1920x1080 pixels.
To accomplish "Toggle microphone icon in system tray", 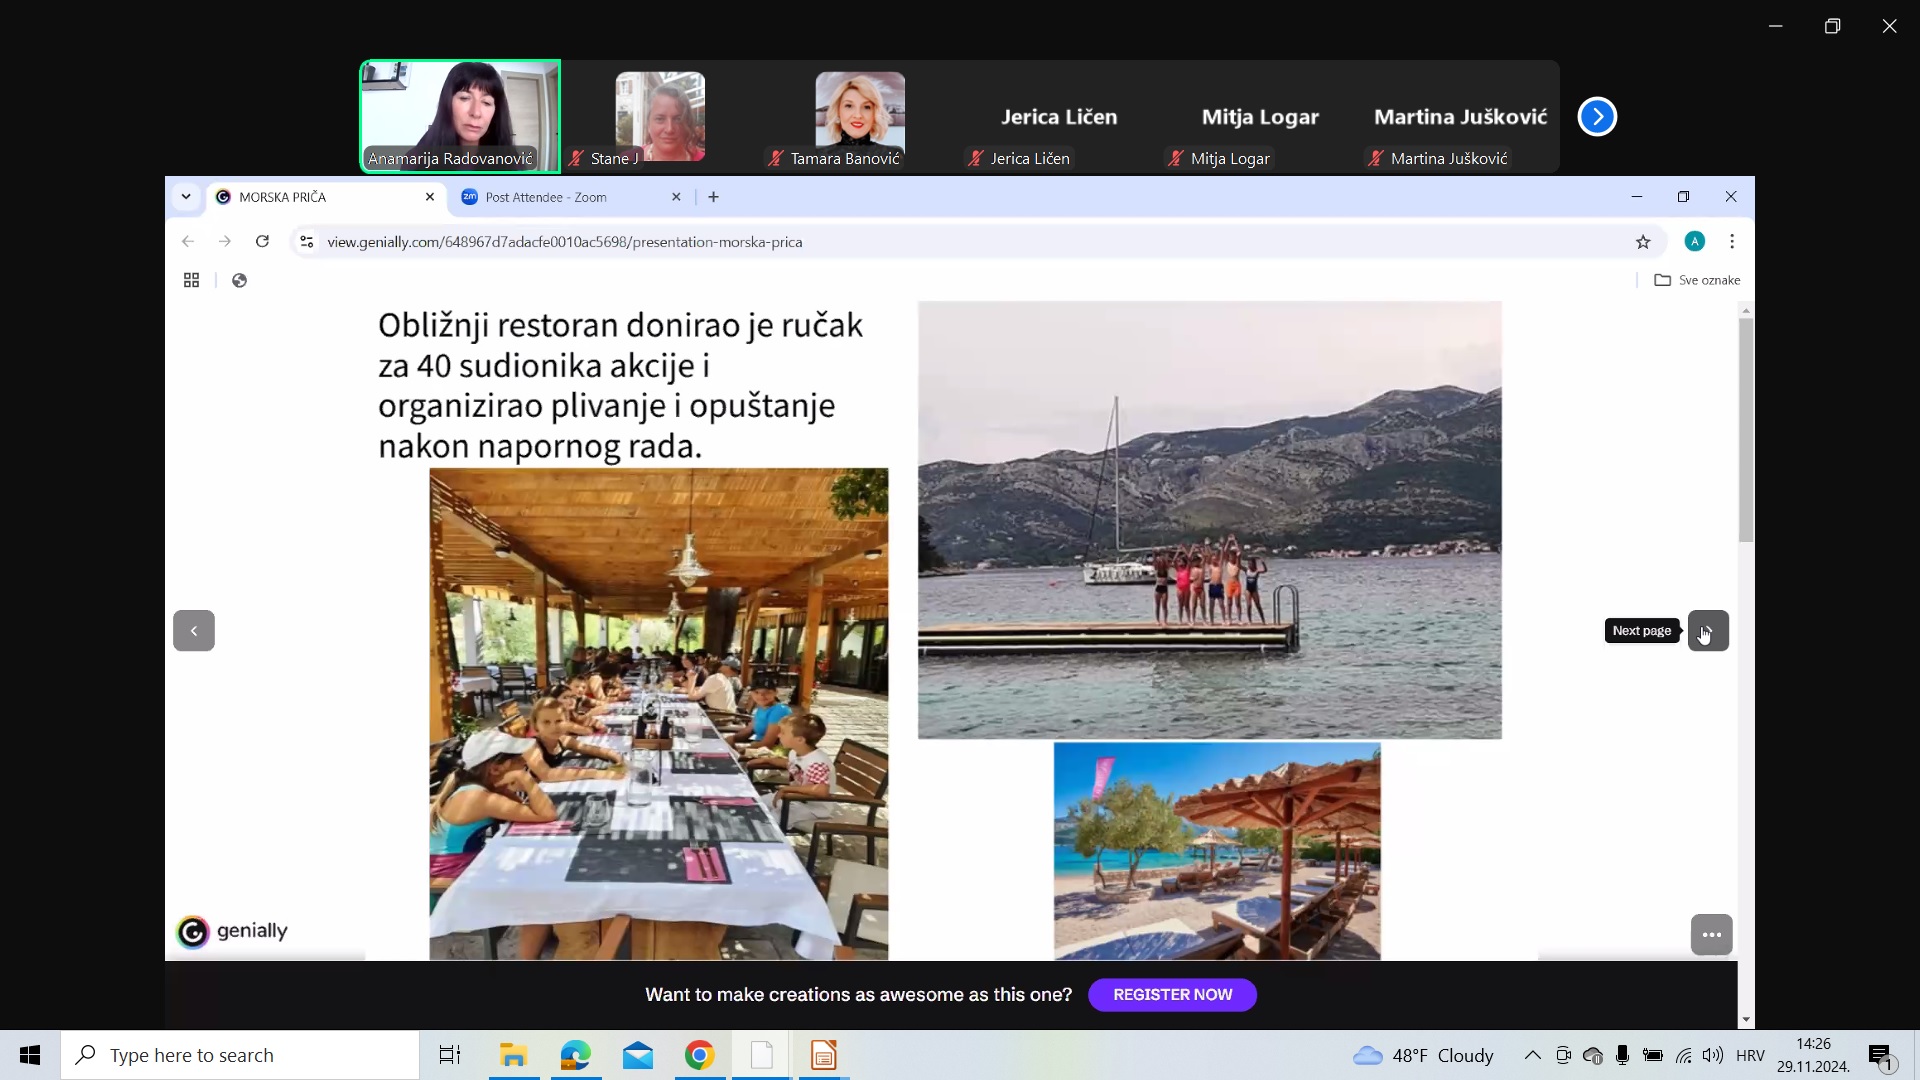I will pos(1623,1055).
